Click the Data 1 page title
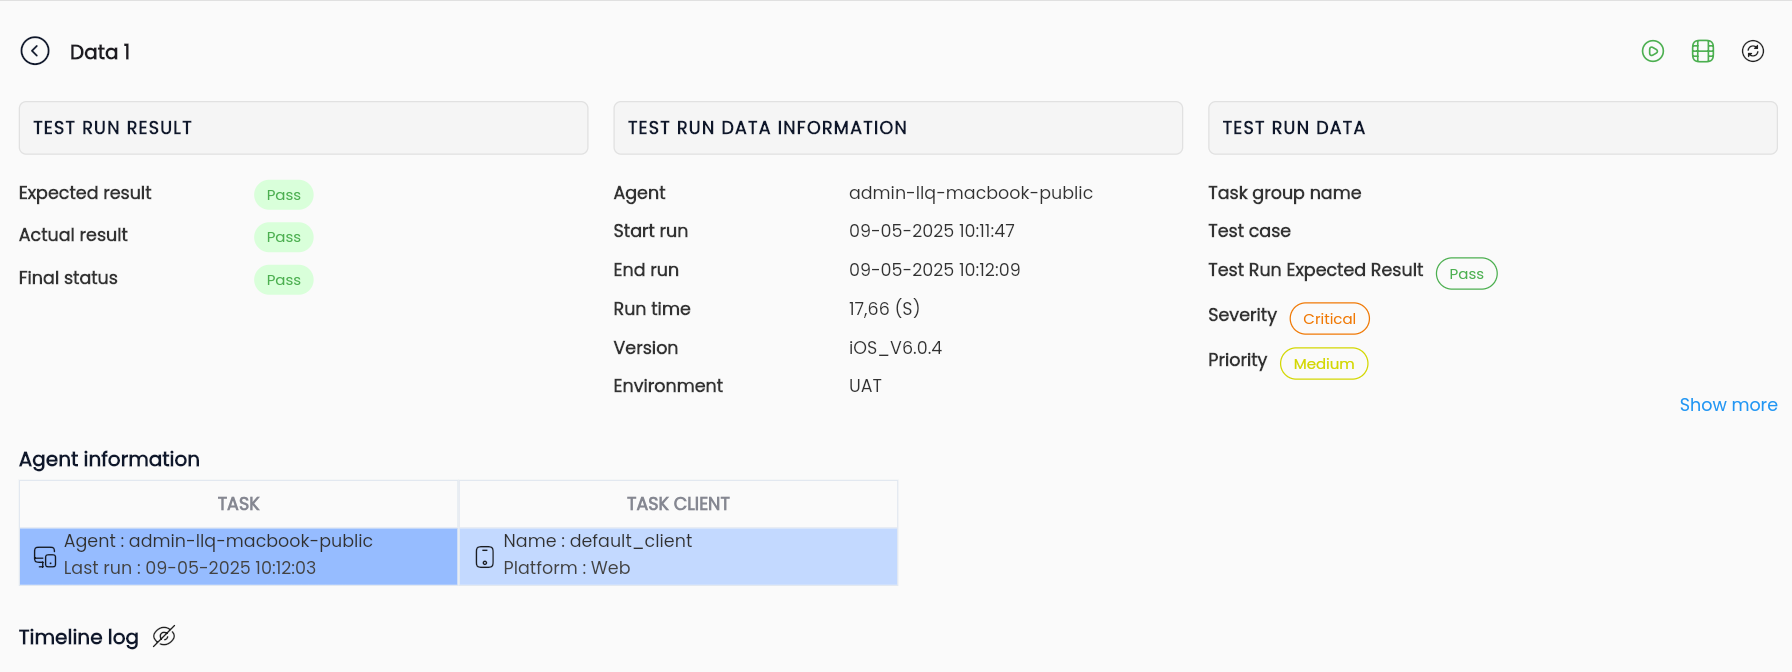1792x672 pixels. (x=100, y=52)
